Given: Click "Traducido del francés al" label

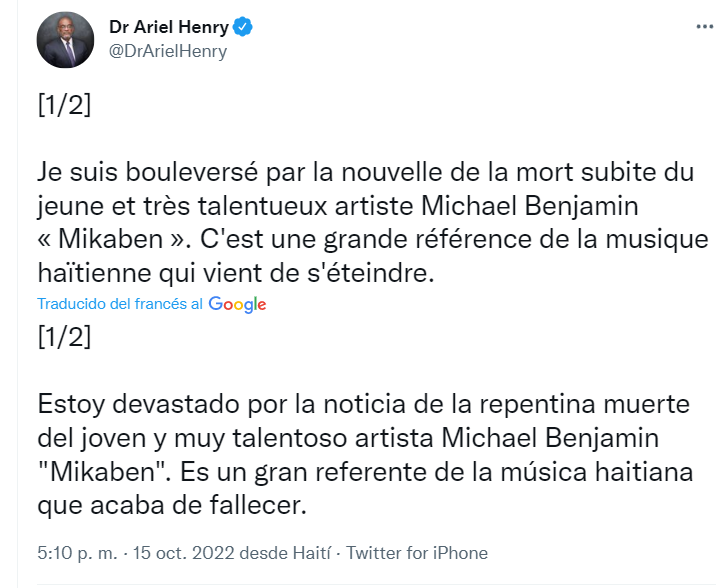Looking at the screenshot, I should tap(120, 304).
